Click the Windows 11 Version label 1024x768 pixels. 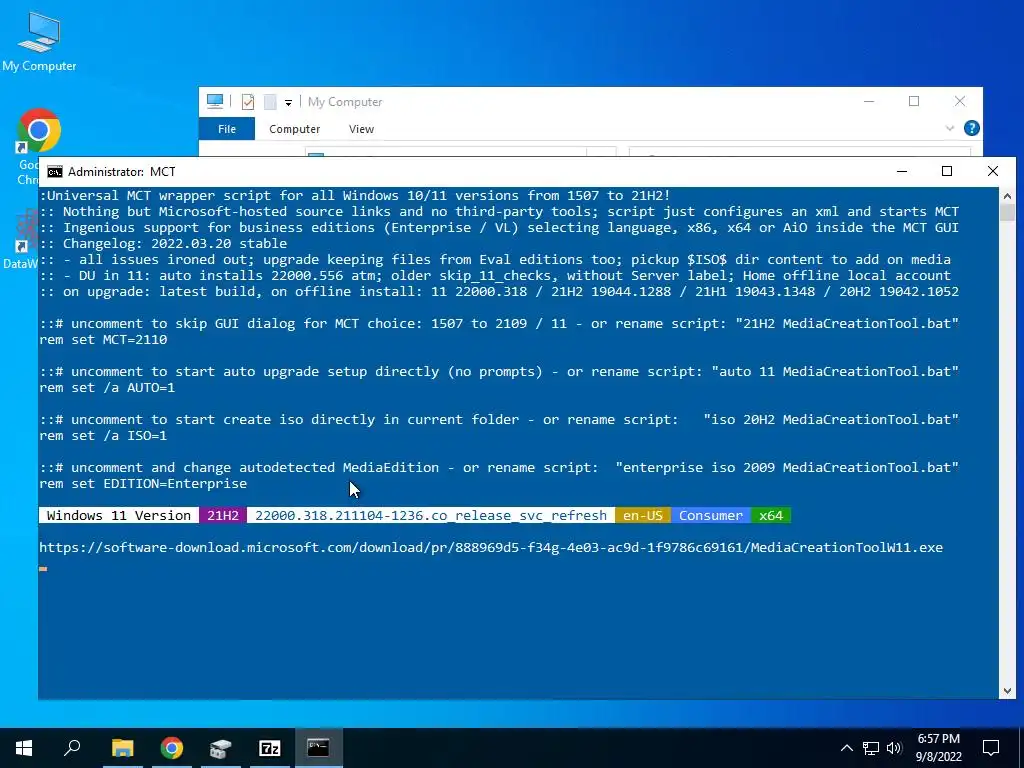click(x=119, y=515)
